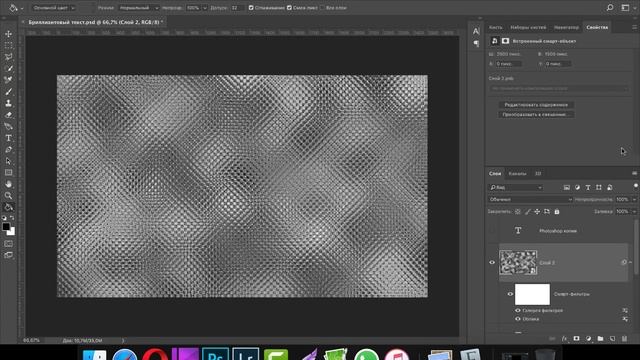This screenshot has height=360, width=640.
Task: Select the Horizontal Type tool
Action: point(8,138)
